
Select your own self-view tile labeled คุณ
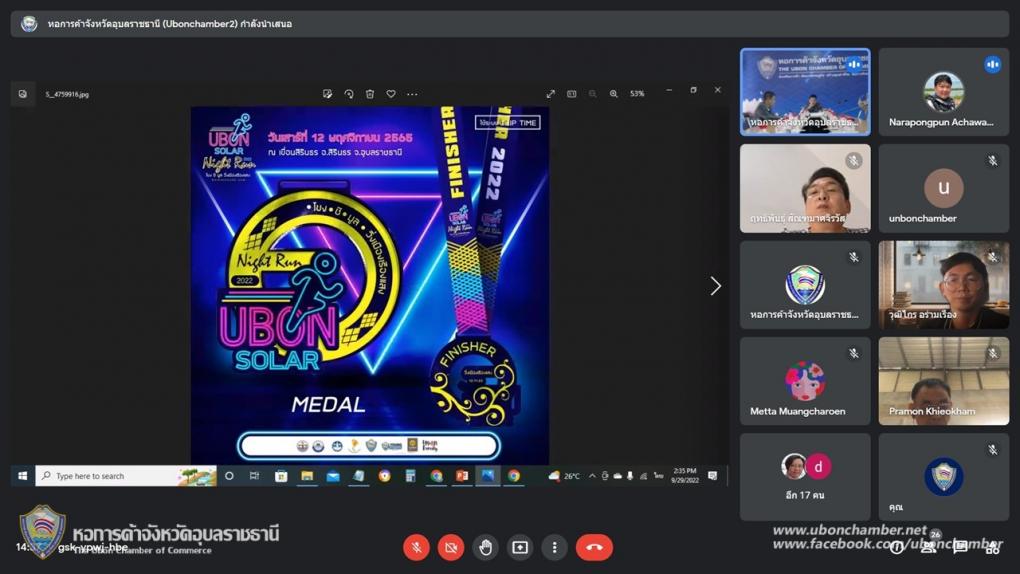pyautogui.click(x=943, y=477)
